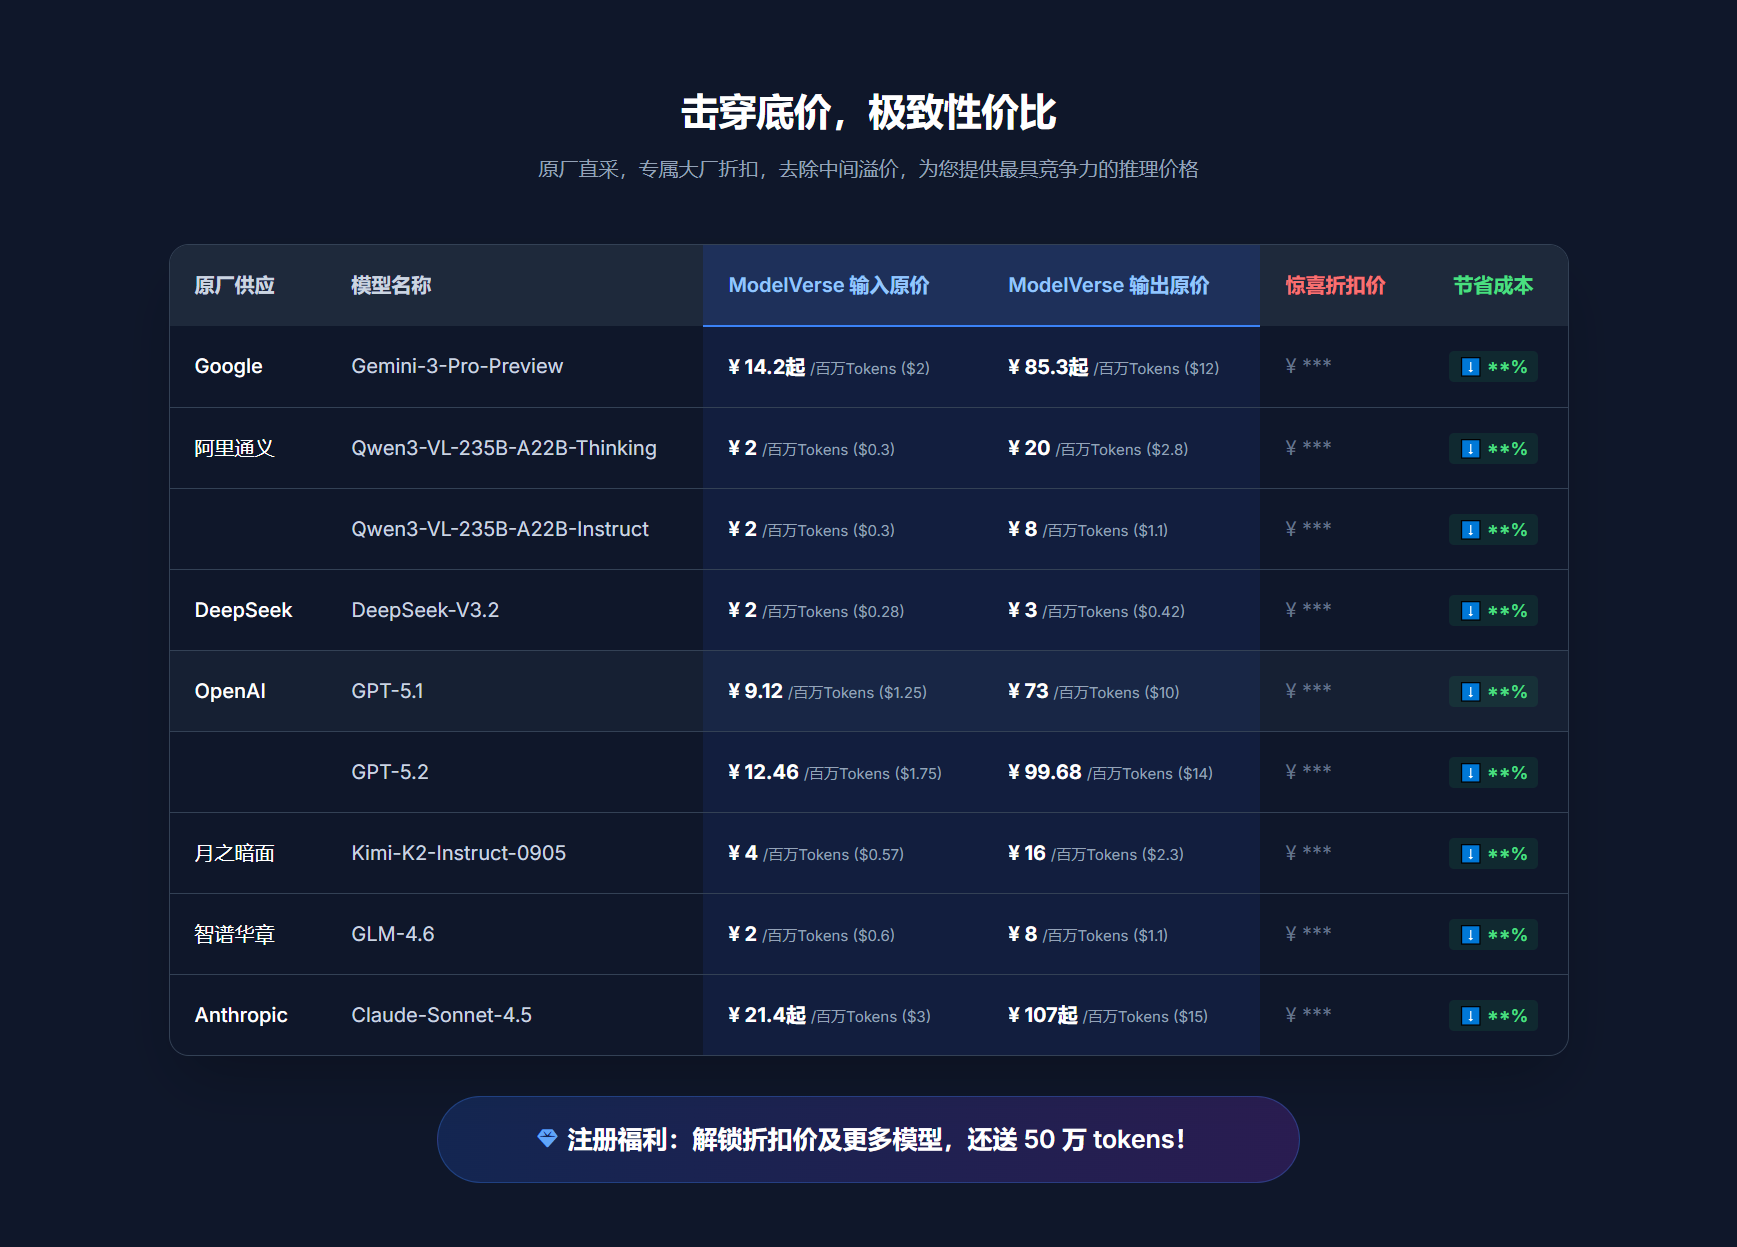Click the 原厂供应 column header

[235, 285]
